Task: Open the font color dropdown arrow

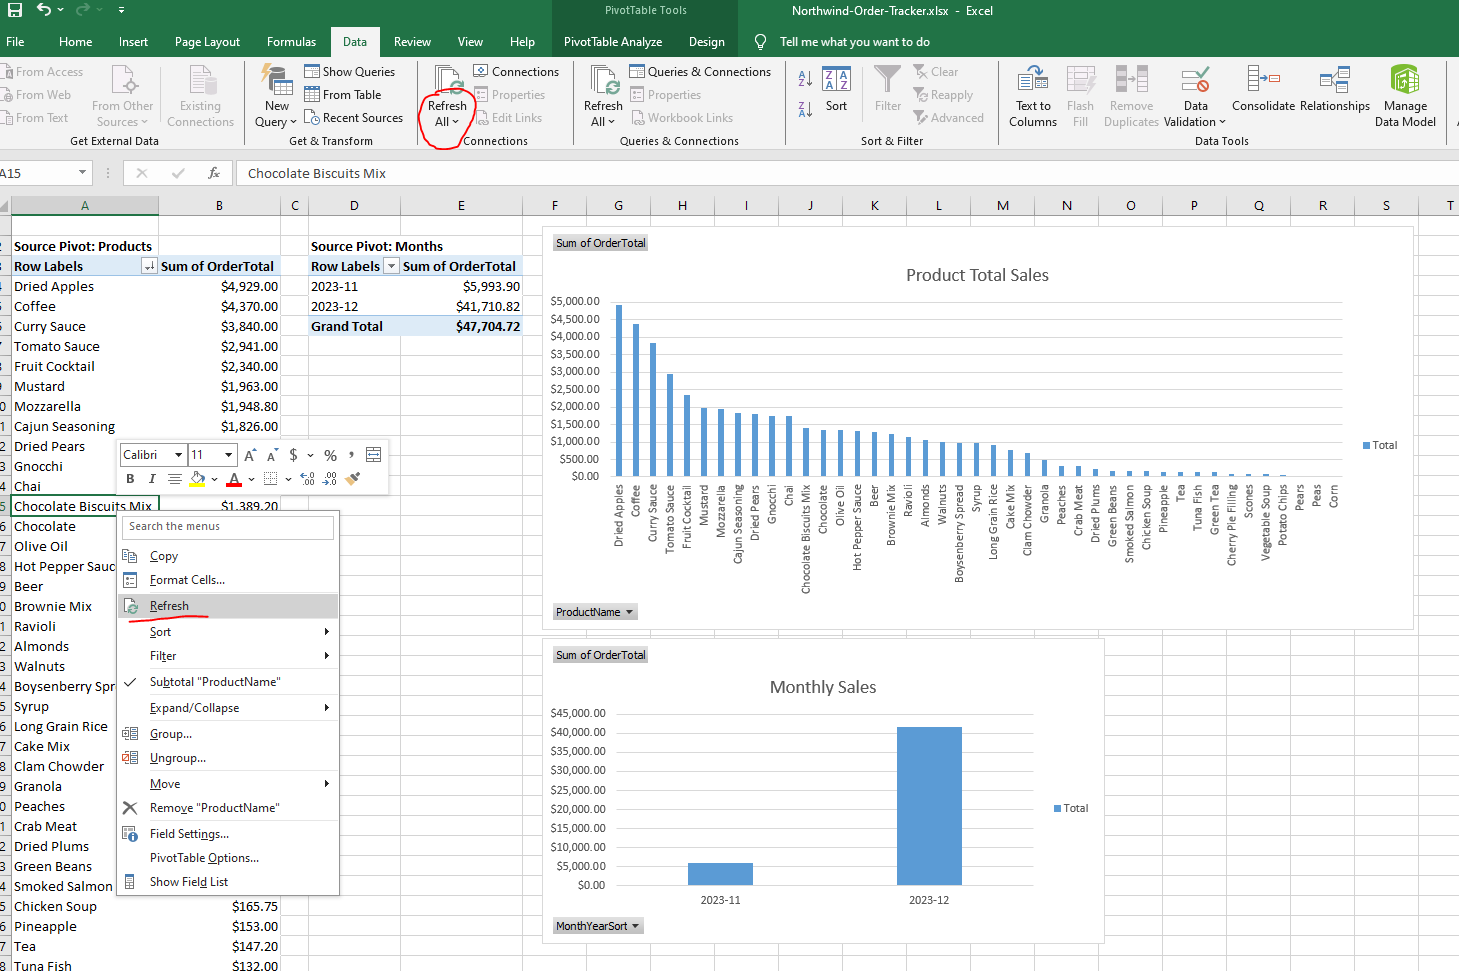Action: click(x=250, y=479)
